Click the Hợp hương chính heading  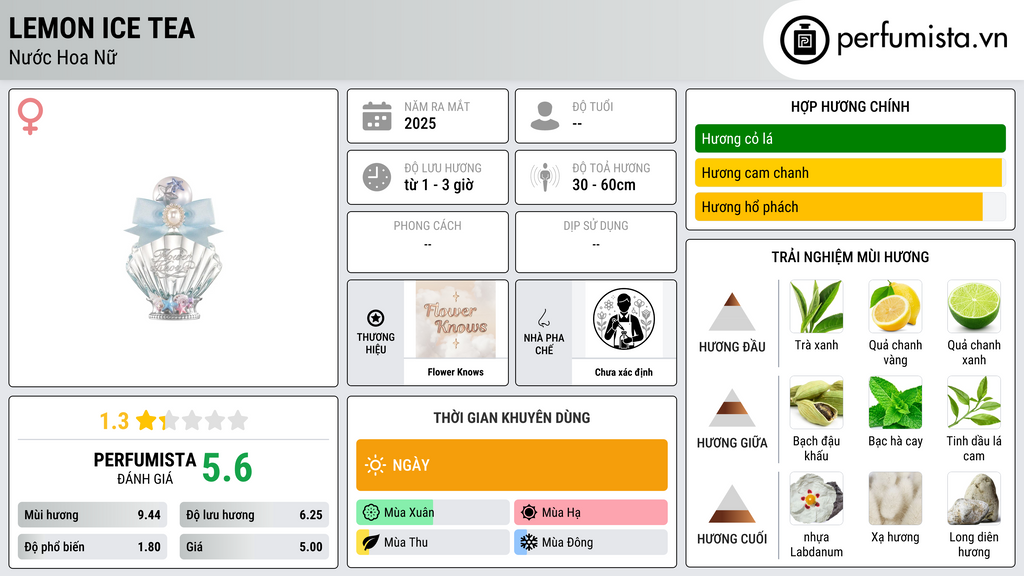pyautogui.click(x=850, y=106)
